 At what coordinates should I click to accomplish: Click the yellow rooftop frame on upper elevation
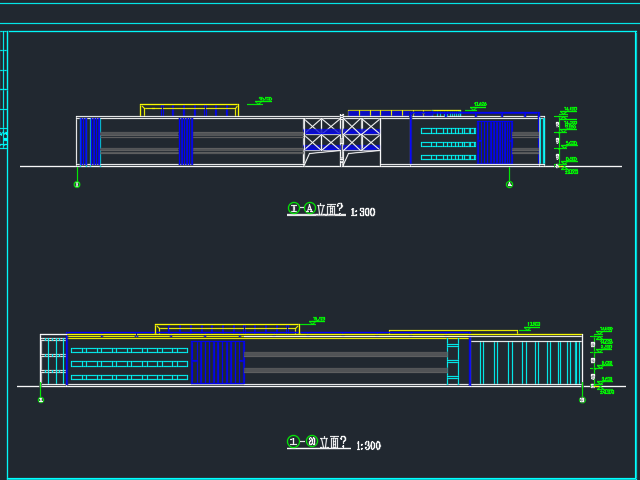tap(190, 108)
